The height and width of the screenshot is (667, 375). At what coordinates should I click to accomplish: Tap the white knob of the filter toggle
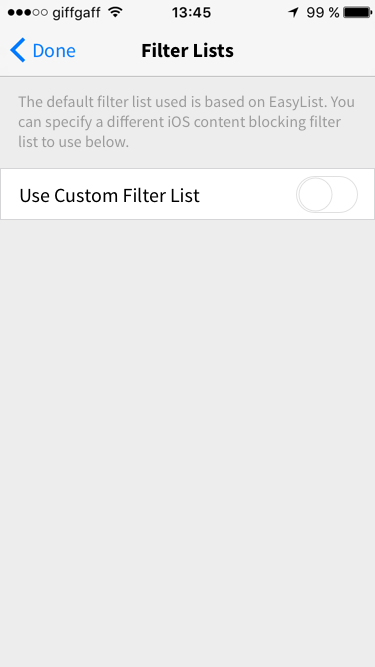315,195
